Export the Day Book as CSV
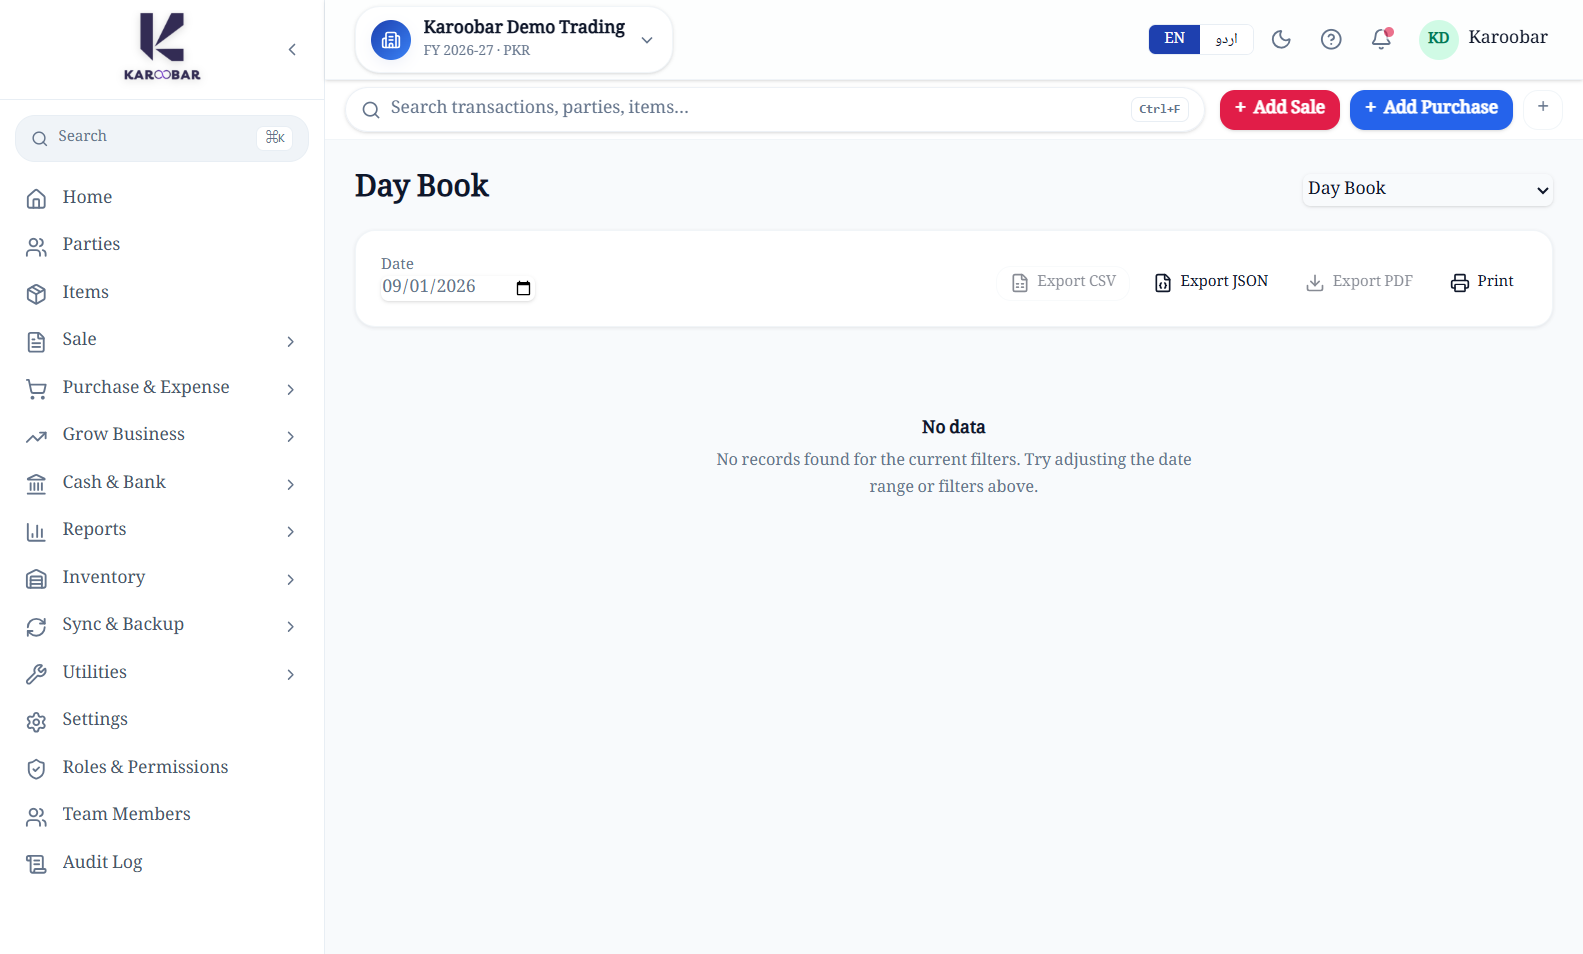1583x954 pixels. (x=1063, y=282)
